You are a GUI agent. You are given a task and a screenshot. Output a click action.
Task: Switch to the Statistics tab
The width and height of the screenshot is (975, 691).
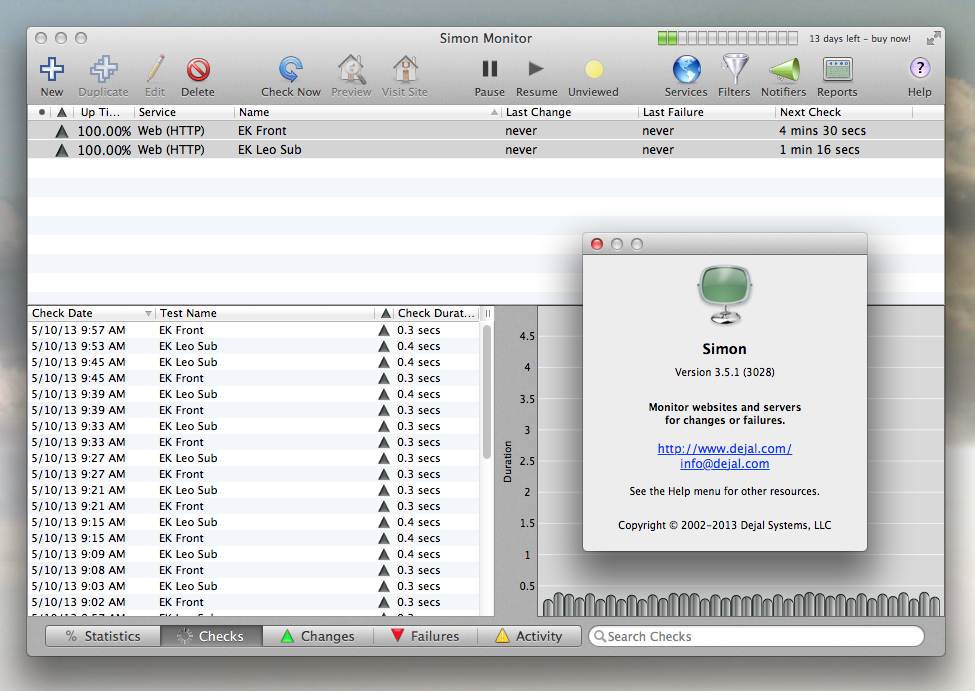point(103,636)
